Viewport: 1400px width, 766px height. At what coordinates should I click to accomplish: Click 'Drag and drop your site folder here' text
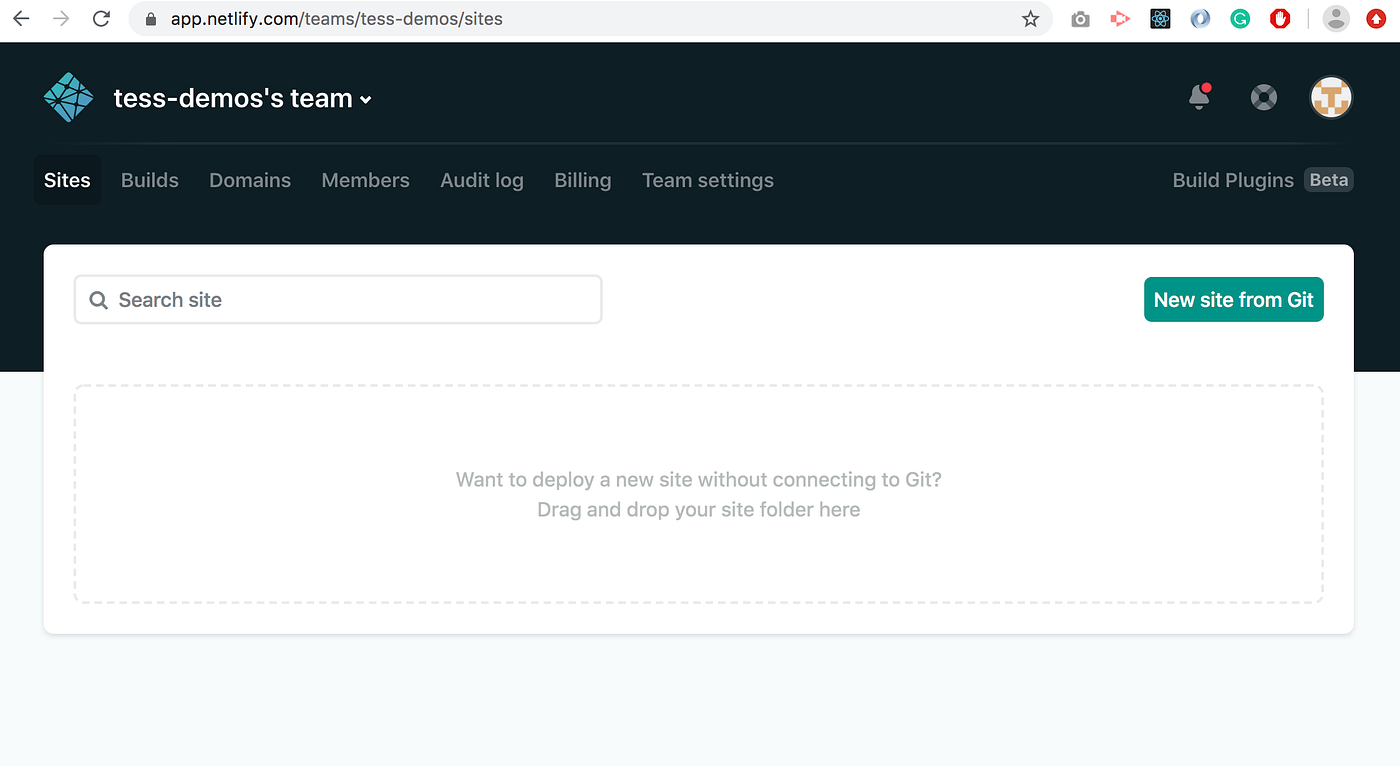(x=699, y=510)
